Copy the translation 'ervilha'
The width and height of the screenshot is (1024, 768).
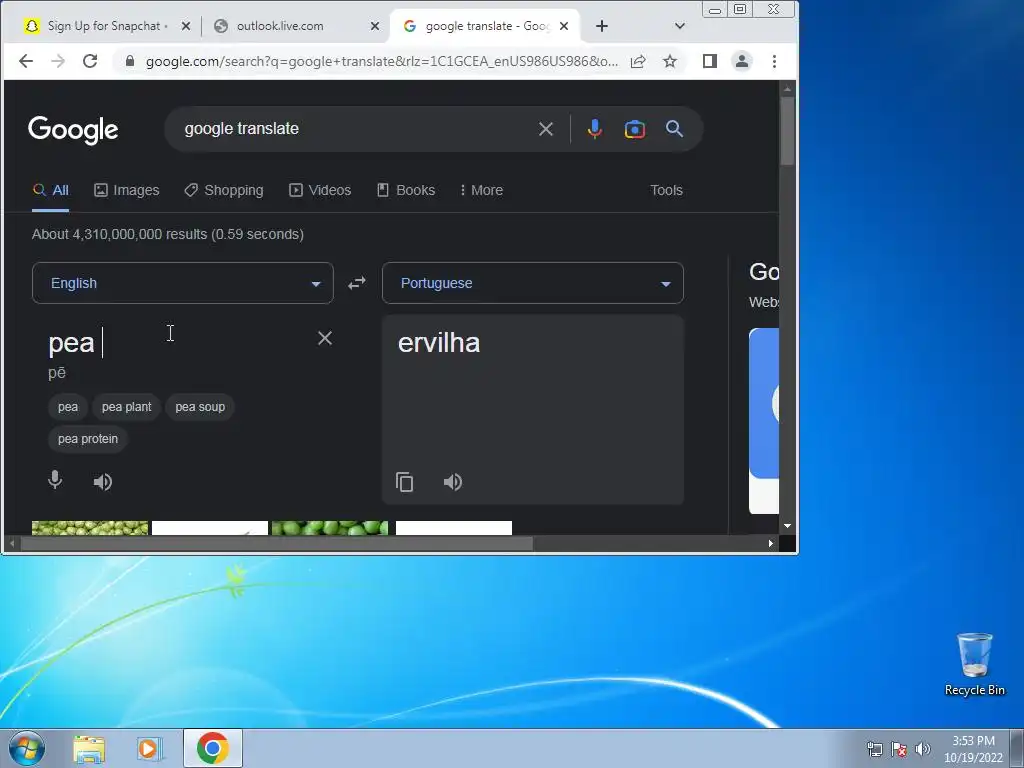404,482
